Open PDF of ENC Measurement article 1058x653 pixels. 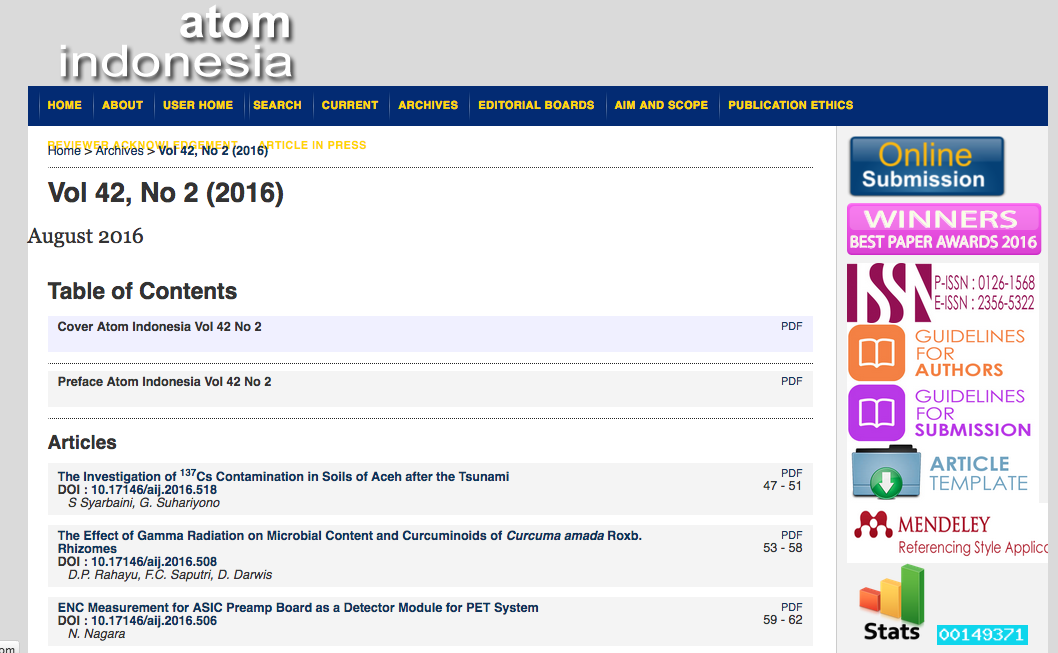point(791,607)
